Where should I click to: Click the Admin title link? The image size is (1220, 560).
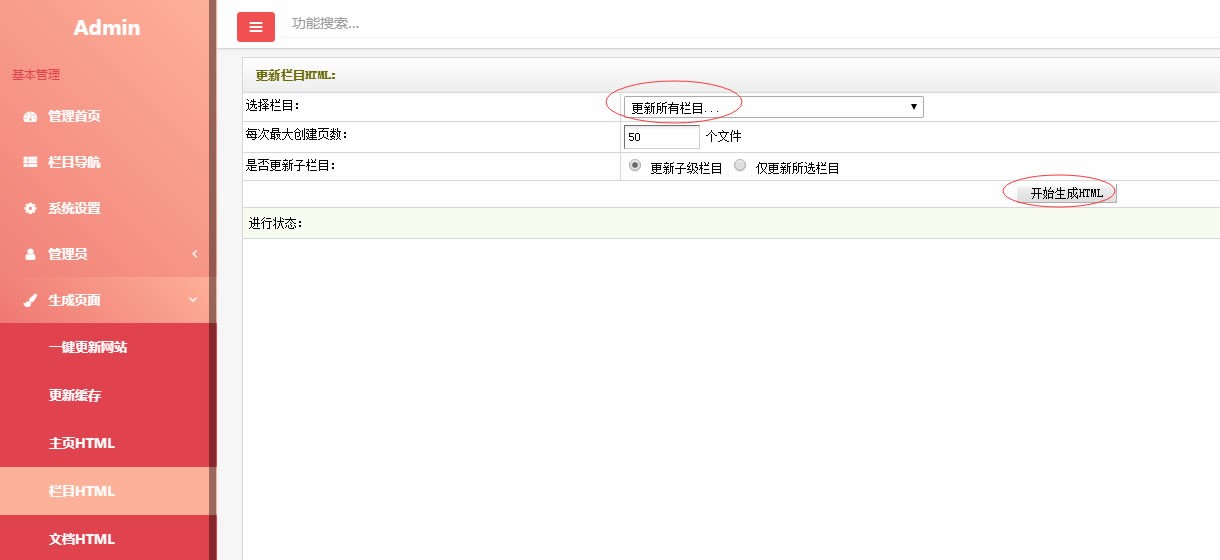107,28
